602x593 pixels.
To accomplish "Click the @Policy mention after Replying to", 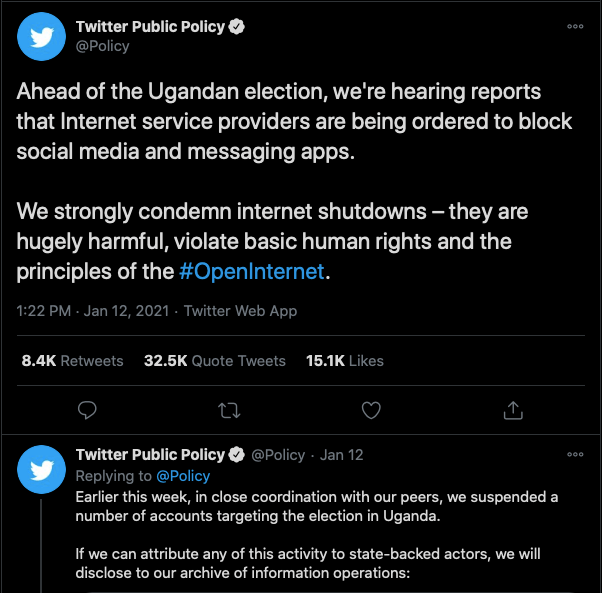I will (183, 476).
